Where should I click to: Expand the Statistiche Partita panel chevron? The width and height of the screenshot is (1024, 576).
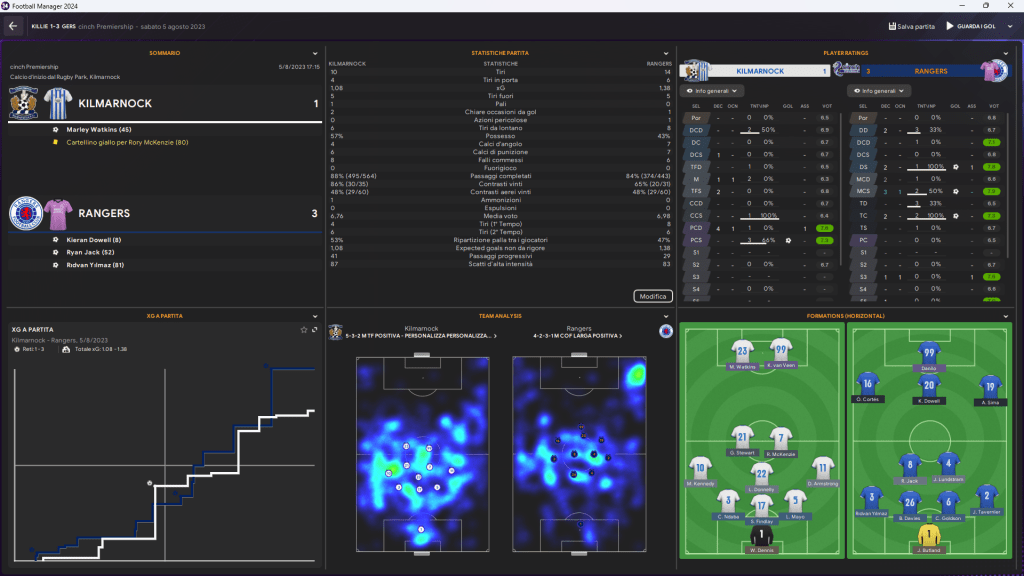[x=666, y=52]
